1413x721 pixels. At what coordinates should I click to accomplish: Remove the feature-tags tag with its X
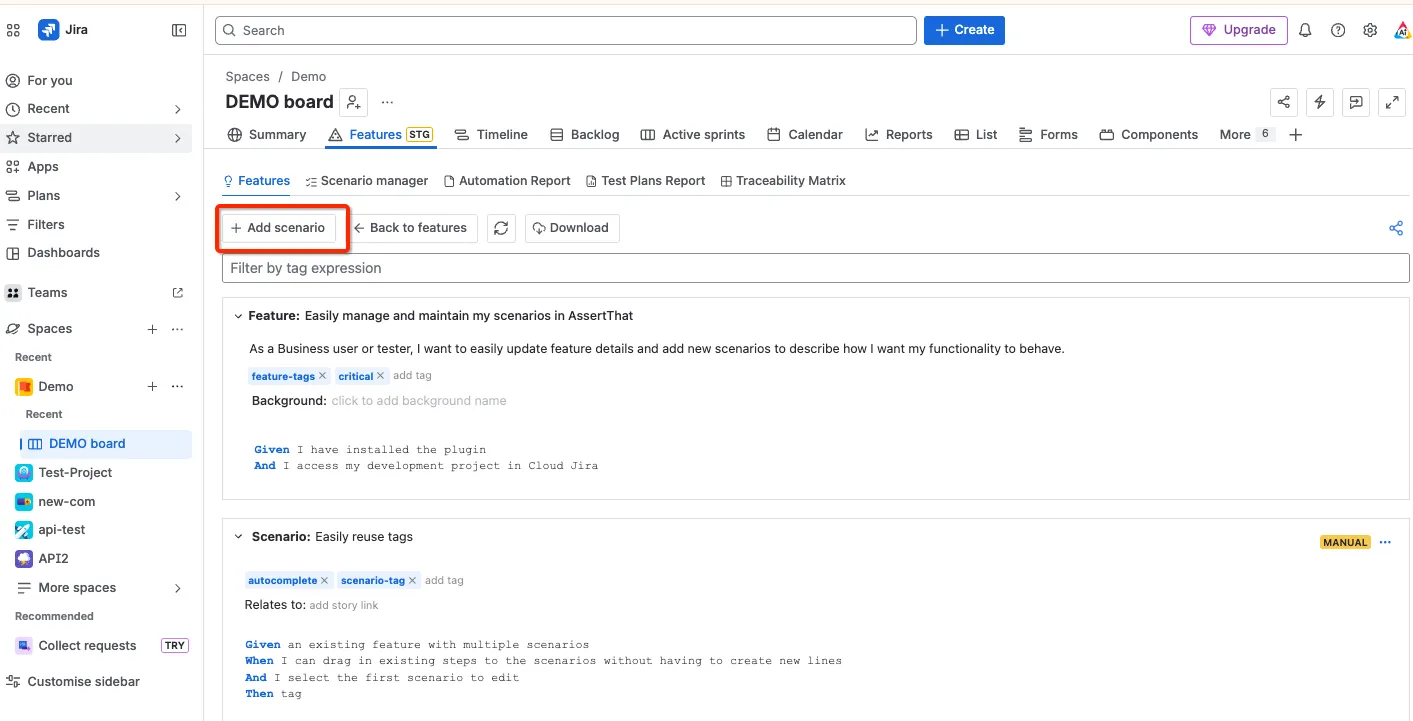322,376
